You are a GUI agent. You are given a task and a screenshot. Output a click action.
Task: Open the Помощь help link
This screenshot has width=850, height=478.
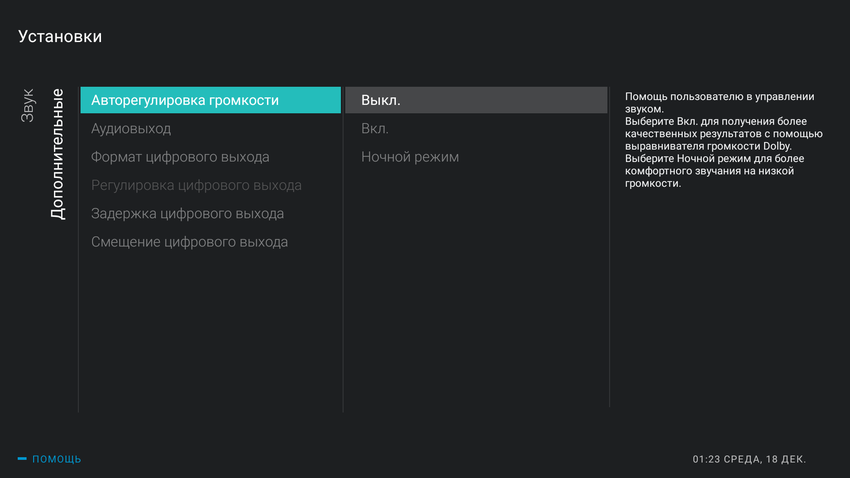tap(57, 459)
